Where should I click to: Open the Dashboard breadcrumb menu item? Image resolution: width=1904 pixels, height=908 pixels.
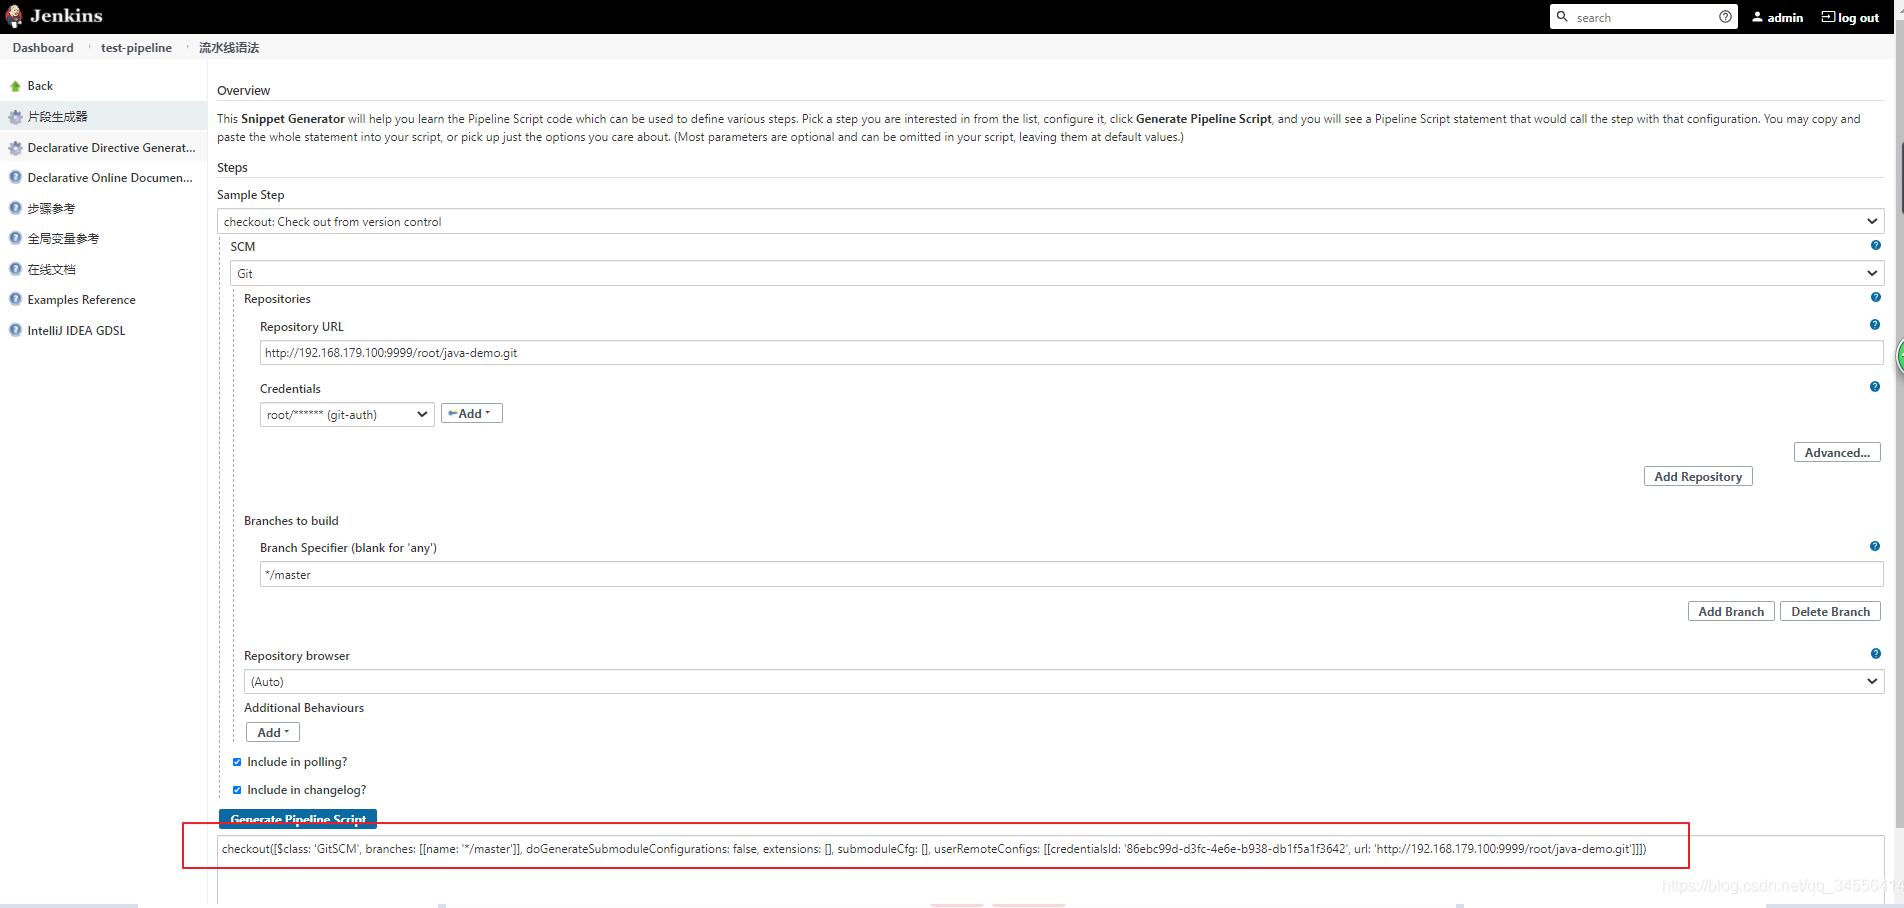click(x=42, y=47)
